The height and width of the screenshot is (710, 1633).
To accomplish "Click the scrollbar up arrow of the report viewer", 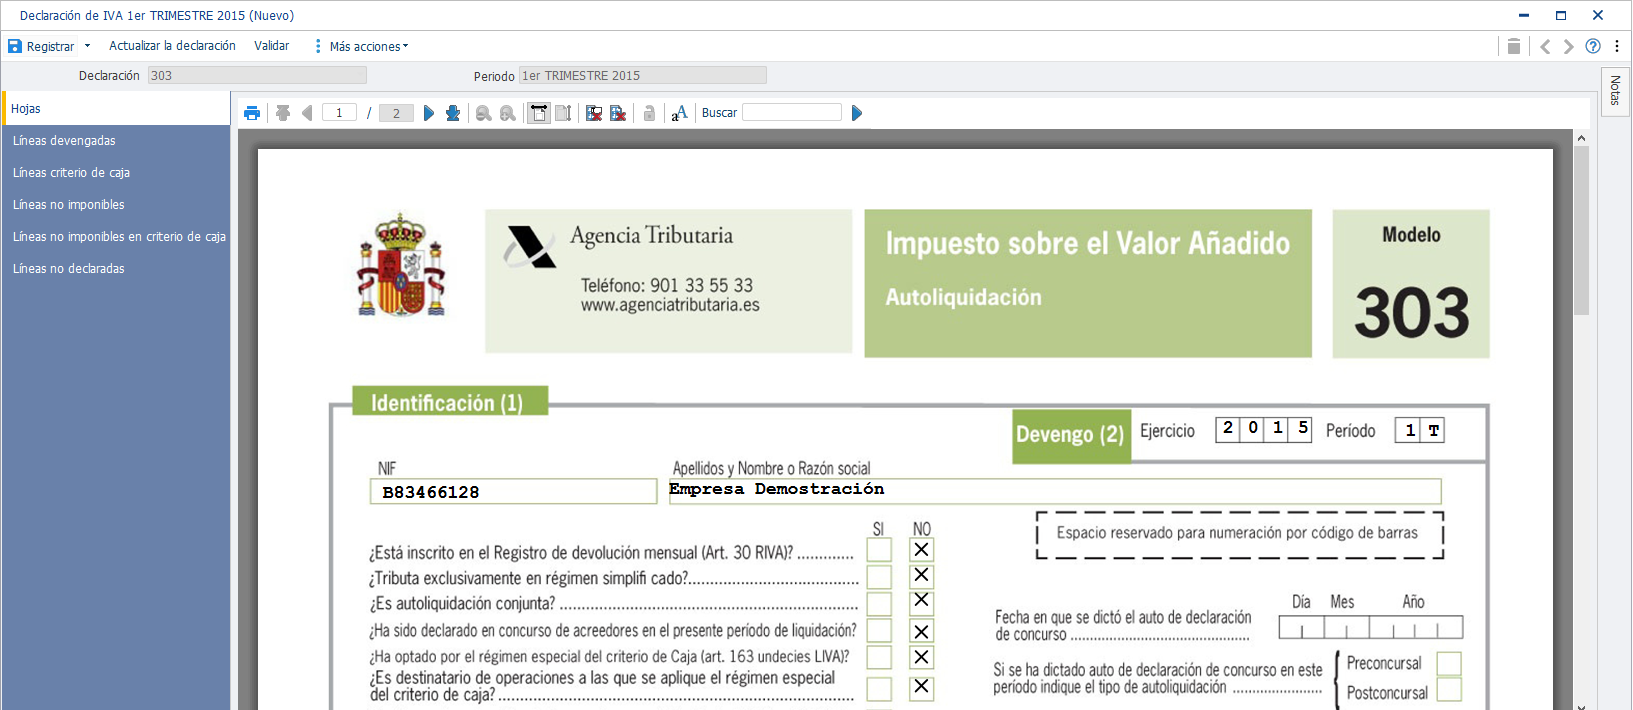I will click(x=1581, y=137).
